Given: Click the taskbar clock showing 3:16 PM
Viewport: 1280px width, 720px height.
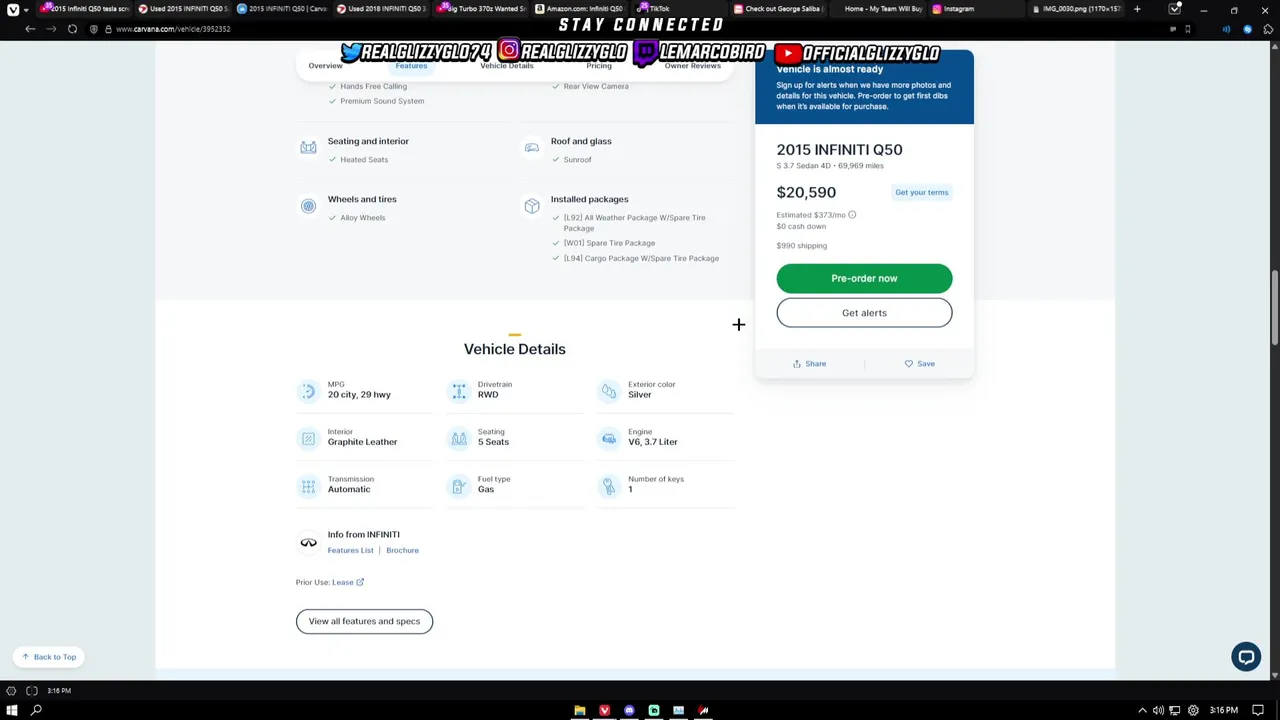Looking at the screenshot, I should (x=1223, y=710).
